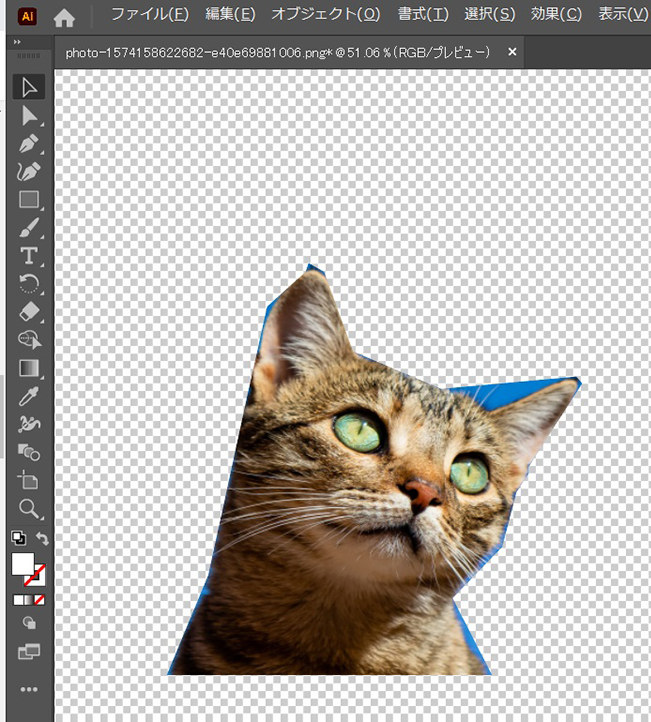This screenshot has width=651, height=722.
Task: Select the Gradient tool
Action: 29,368
